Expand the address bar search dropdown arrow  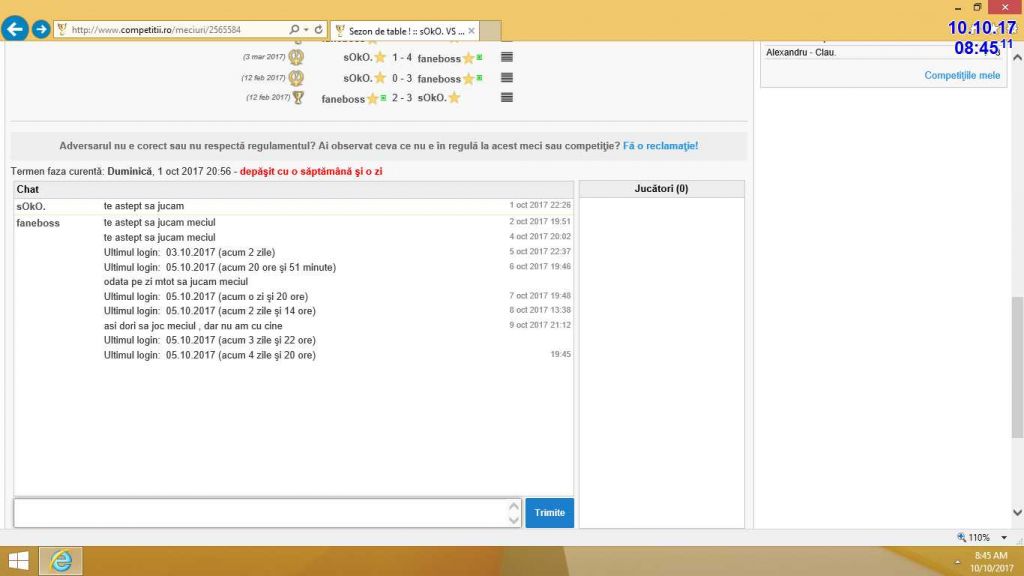click(305, 30)
